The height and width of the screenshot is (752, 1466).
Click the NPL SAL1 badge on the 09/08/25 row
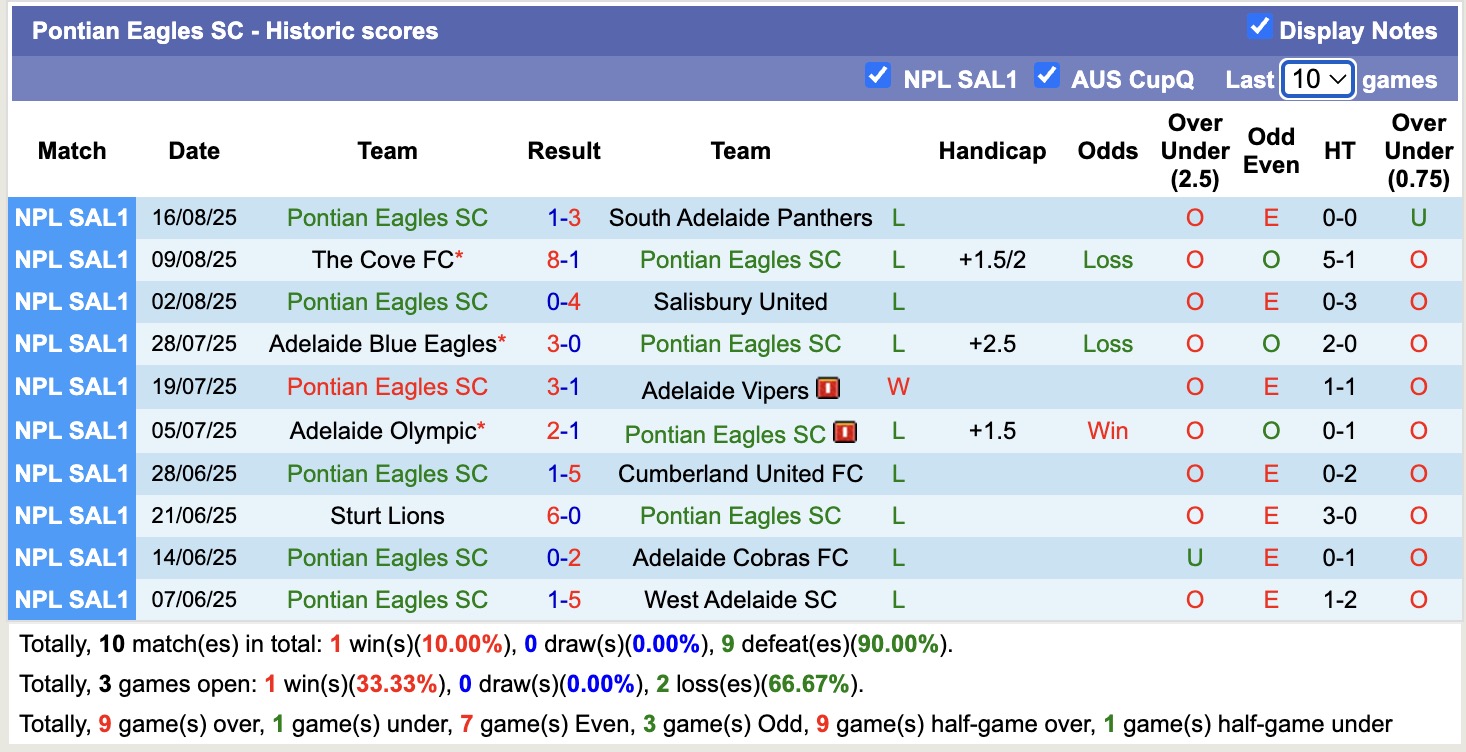tap(71, 259)
